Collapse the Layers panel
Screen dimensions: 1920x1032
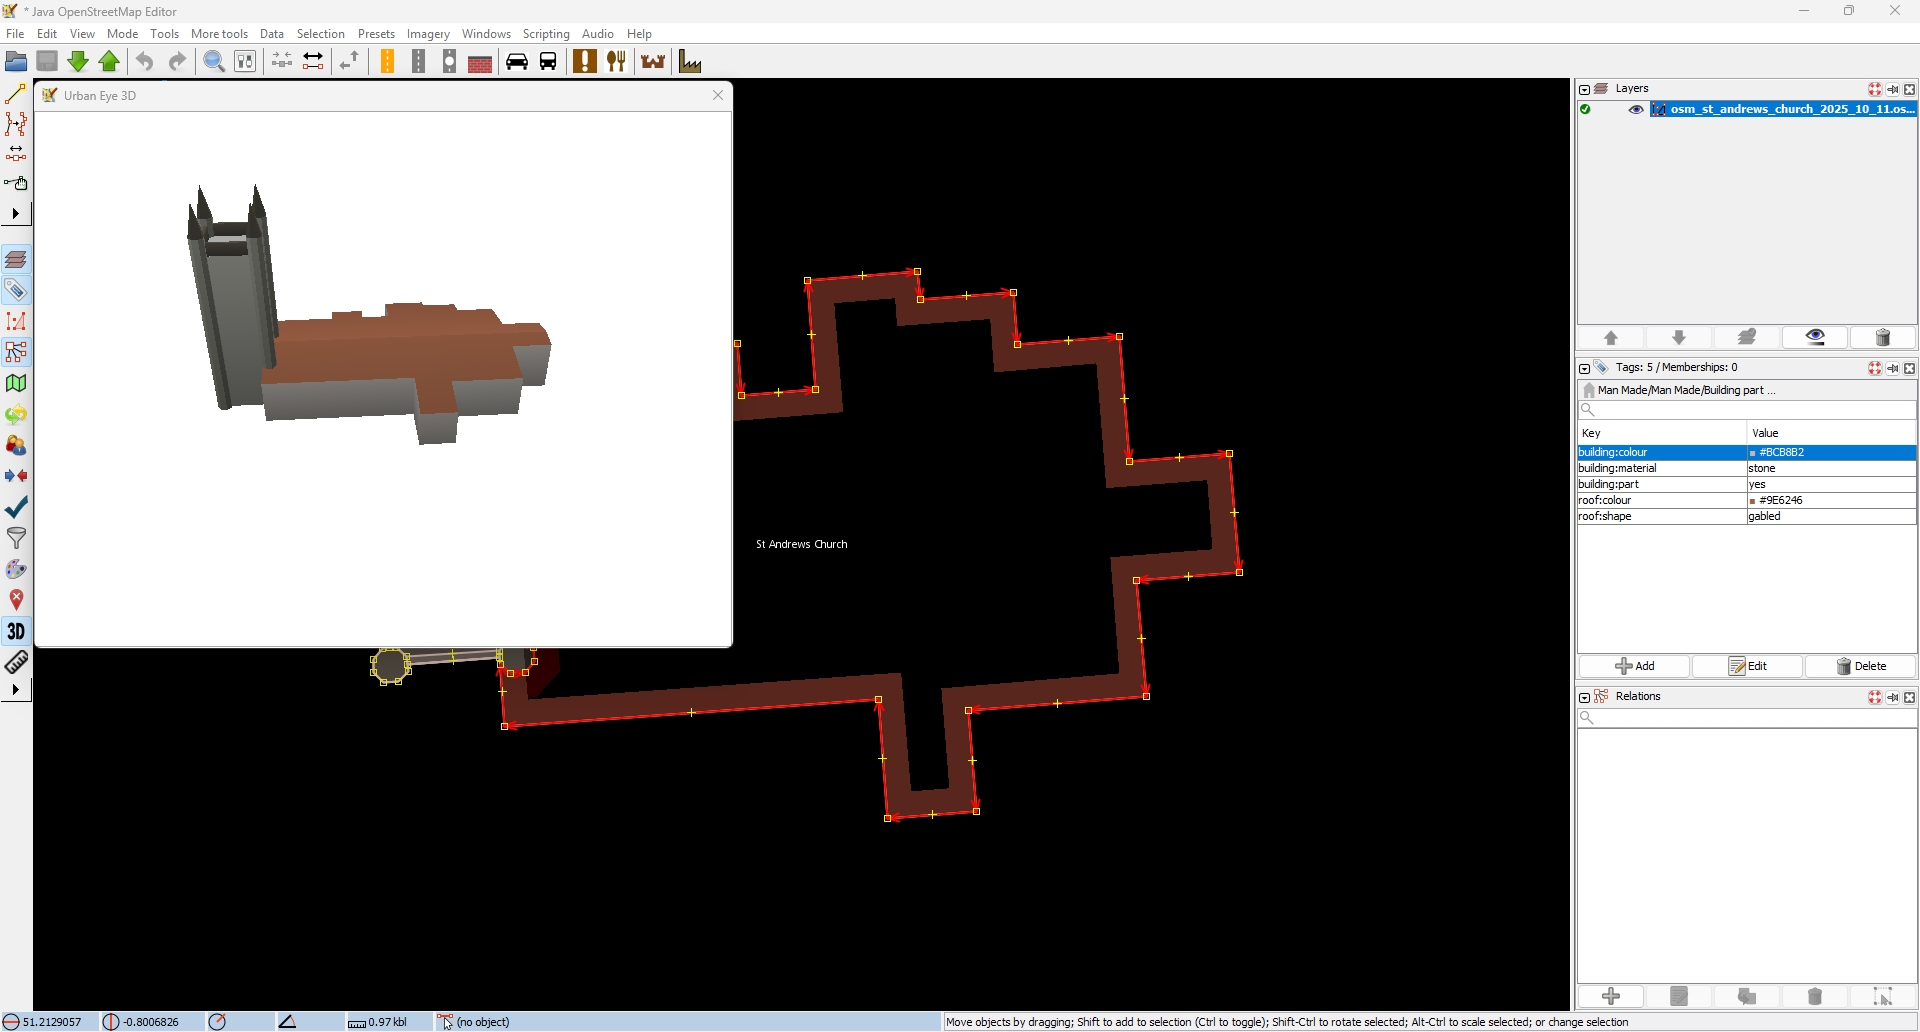point(1584,89)
